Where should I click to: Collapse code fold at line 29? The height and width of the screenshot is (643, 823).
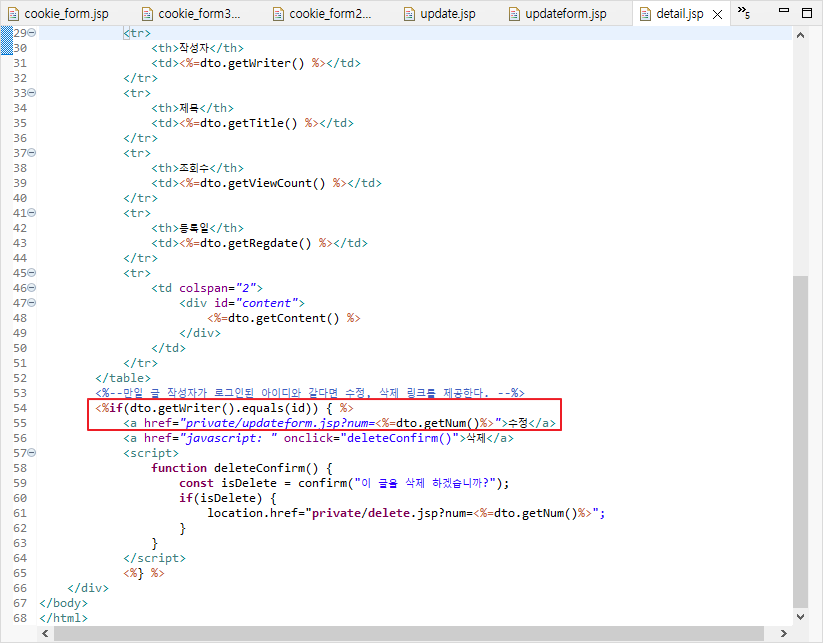(x=31, y=33)
